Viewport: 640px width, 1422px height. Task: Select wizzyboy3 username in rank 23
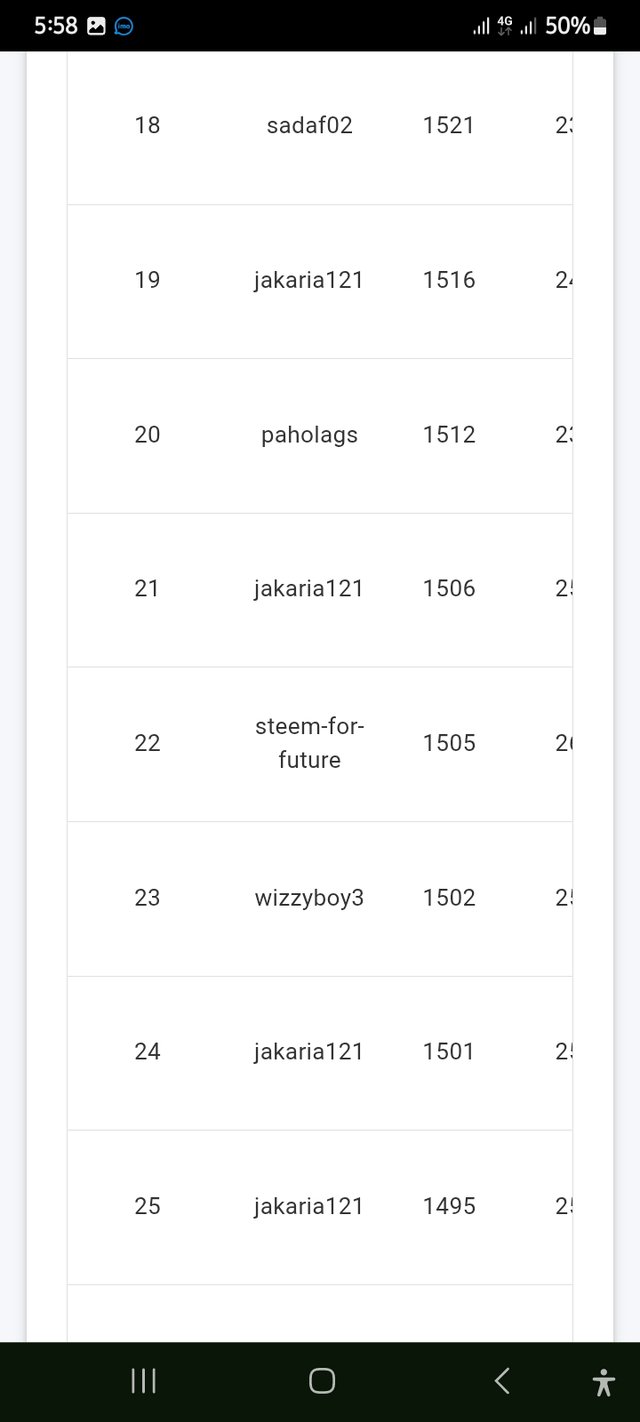tap(309, 897)
